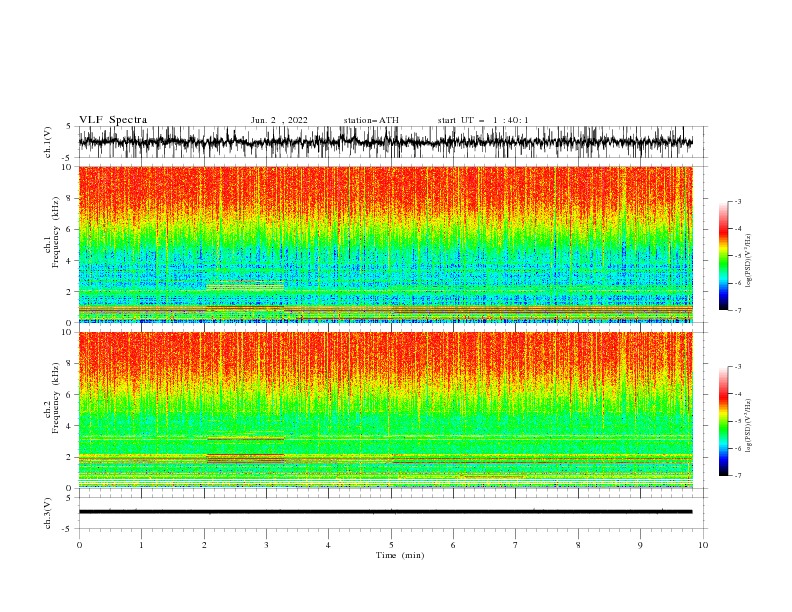
Task: Click the ch.1 "Frequency (kHz)" axis label
Action: tap(56, 233)
